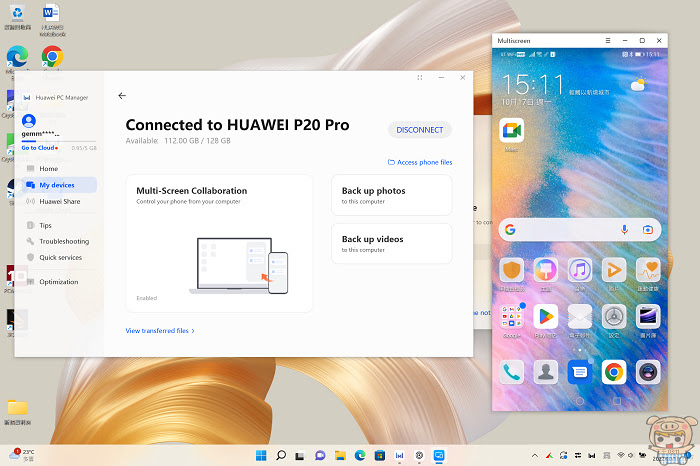Open the orange Video player app

(x=614, y=270)
